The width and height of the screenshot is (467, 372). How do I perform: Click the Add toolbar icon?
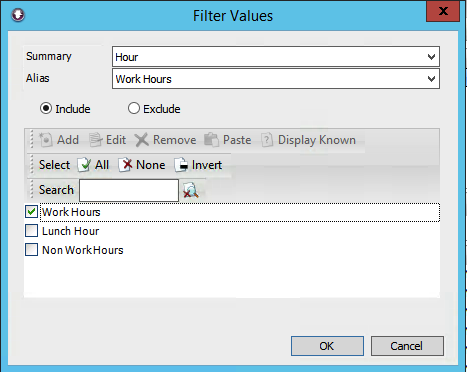(46, 140)
